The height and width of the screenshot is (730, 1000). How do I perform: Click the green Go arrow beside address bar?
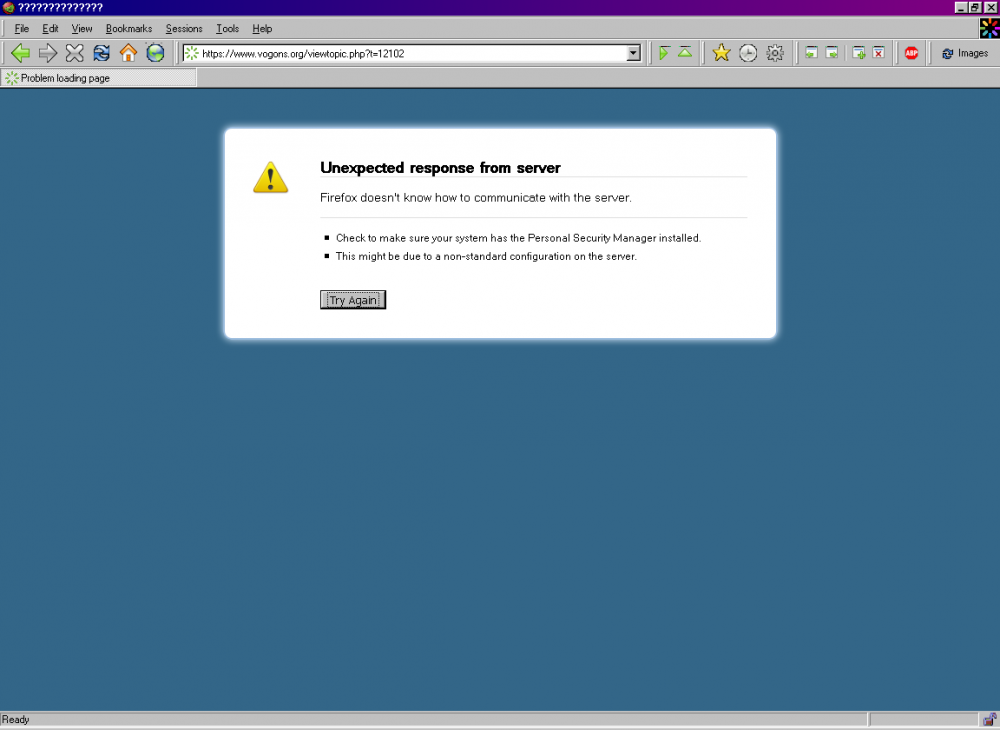[x=663, y=53]
